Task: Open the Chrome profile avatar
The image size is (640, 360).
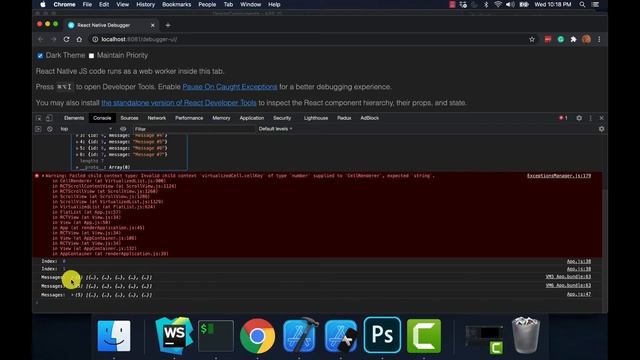Action: click(x=587, y=40)
